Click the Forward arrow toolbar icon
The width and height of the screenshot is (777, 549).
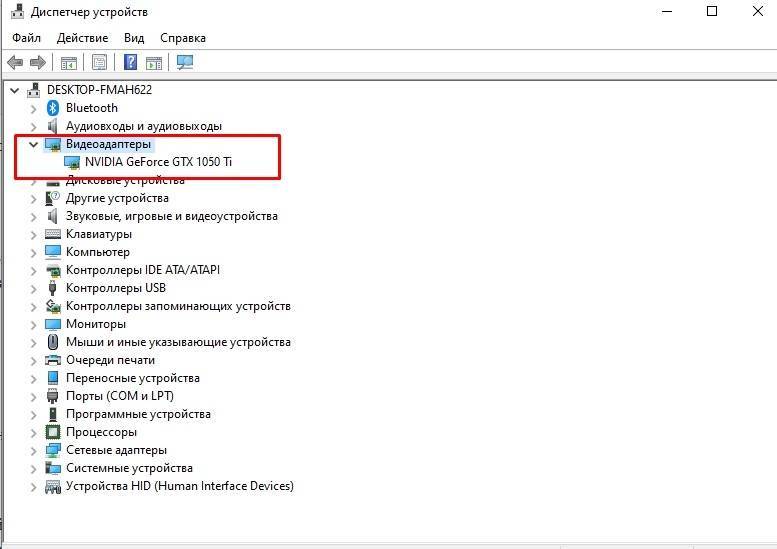pyautogui.click(x=38, y=62)
